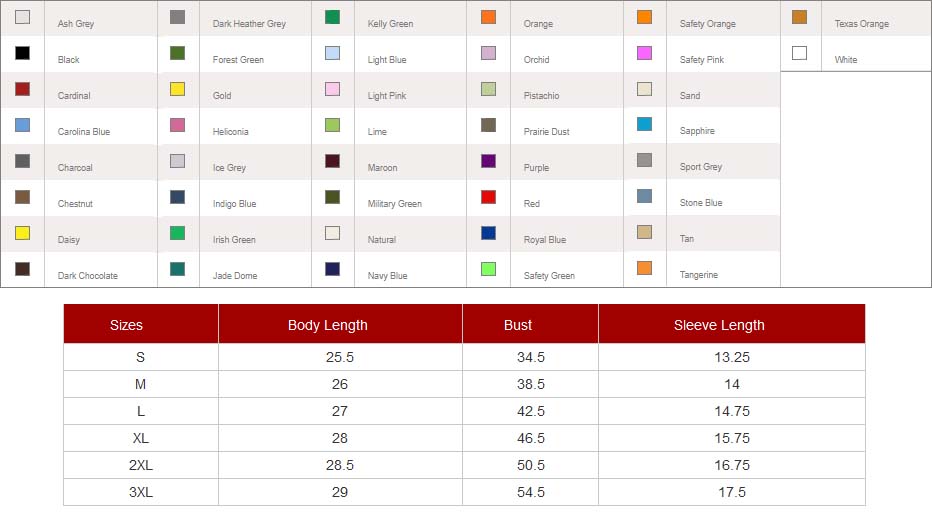Screen dimensions: 932x515
Task: Choose the Royal Blue swatch
Action: [488, 233]
